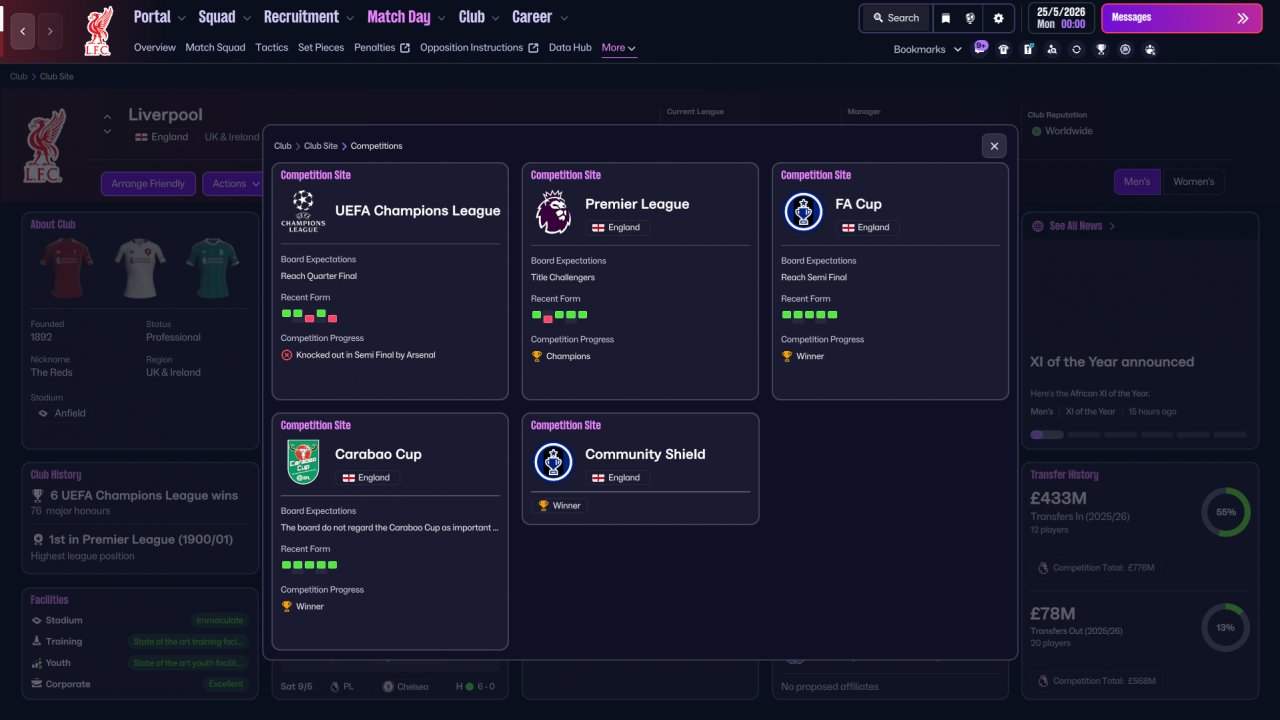This screenshot has width=1280, height=720.
Task: Expand the Club menu
Action: (x=479, y=17)
